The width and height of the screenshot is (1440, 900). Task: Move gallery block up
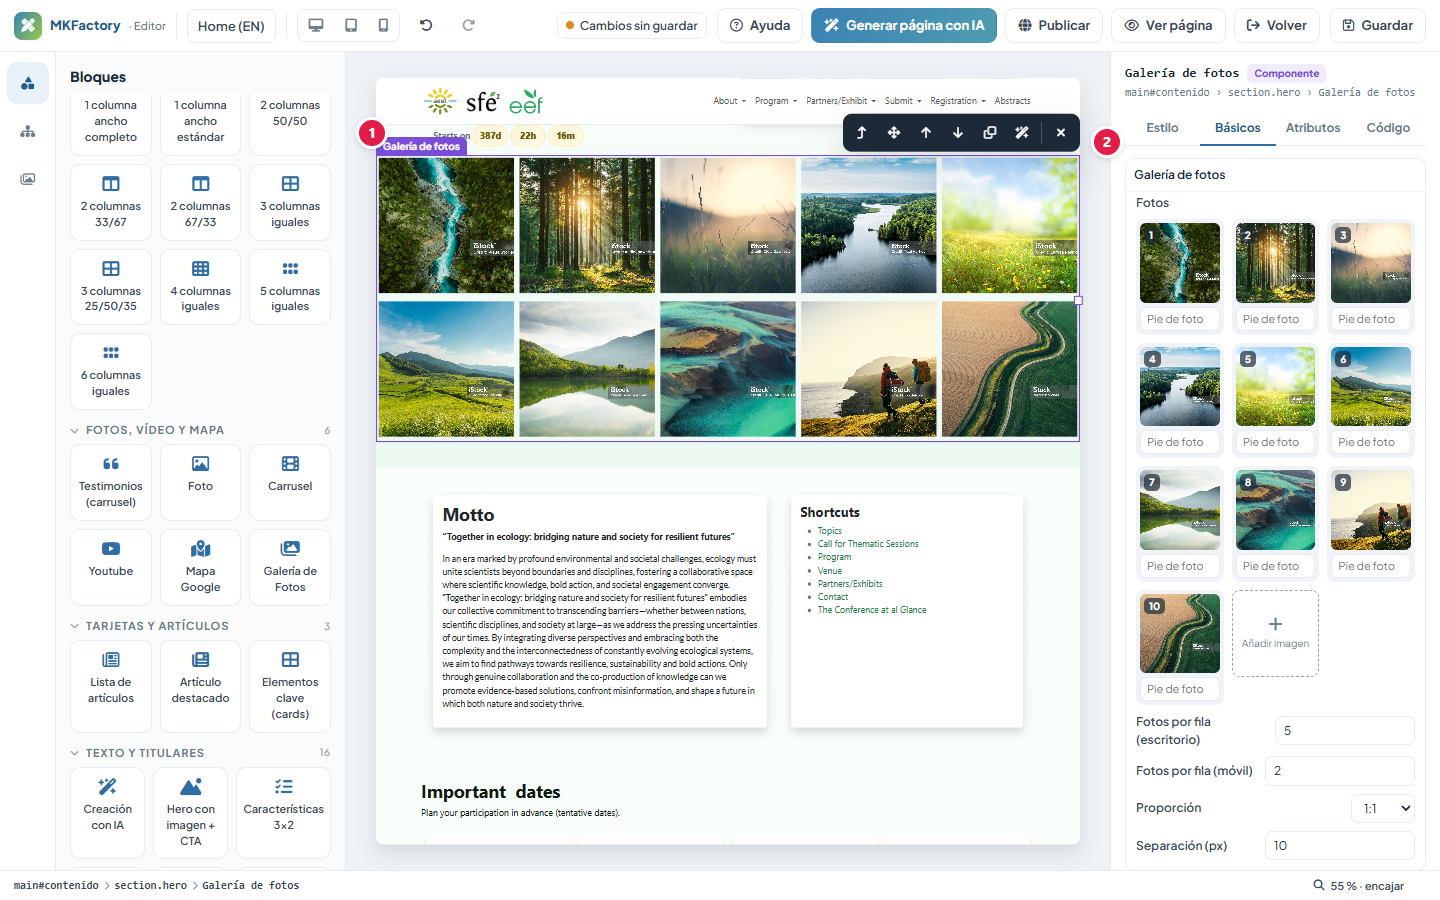[x=926, y=132]
